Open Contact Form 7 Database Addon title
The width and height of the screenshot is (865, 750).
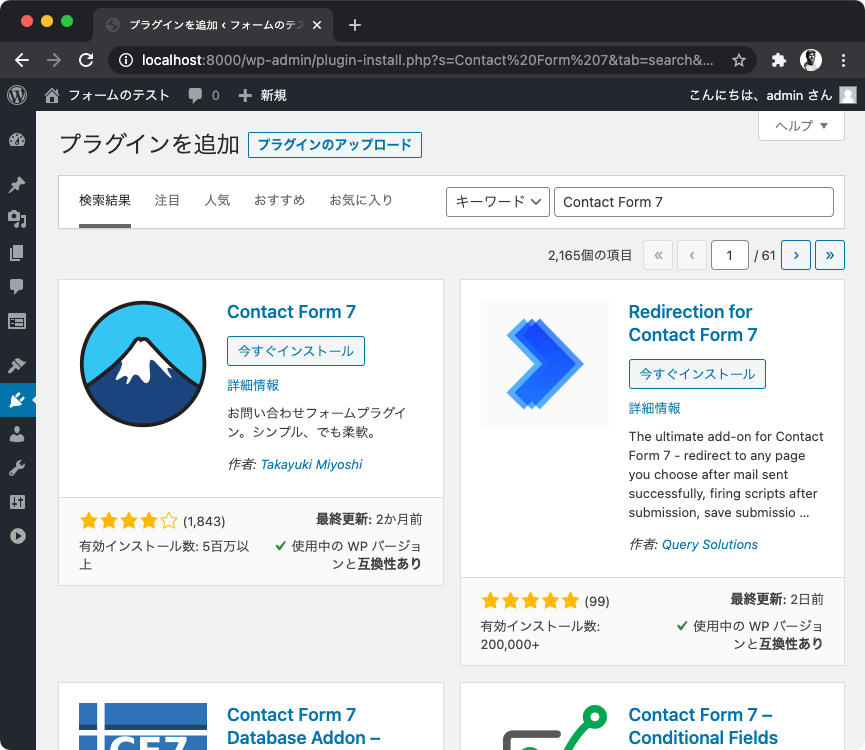(x=303, y=726)
